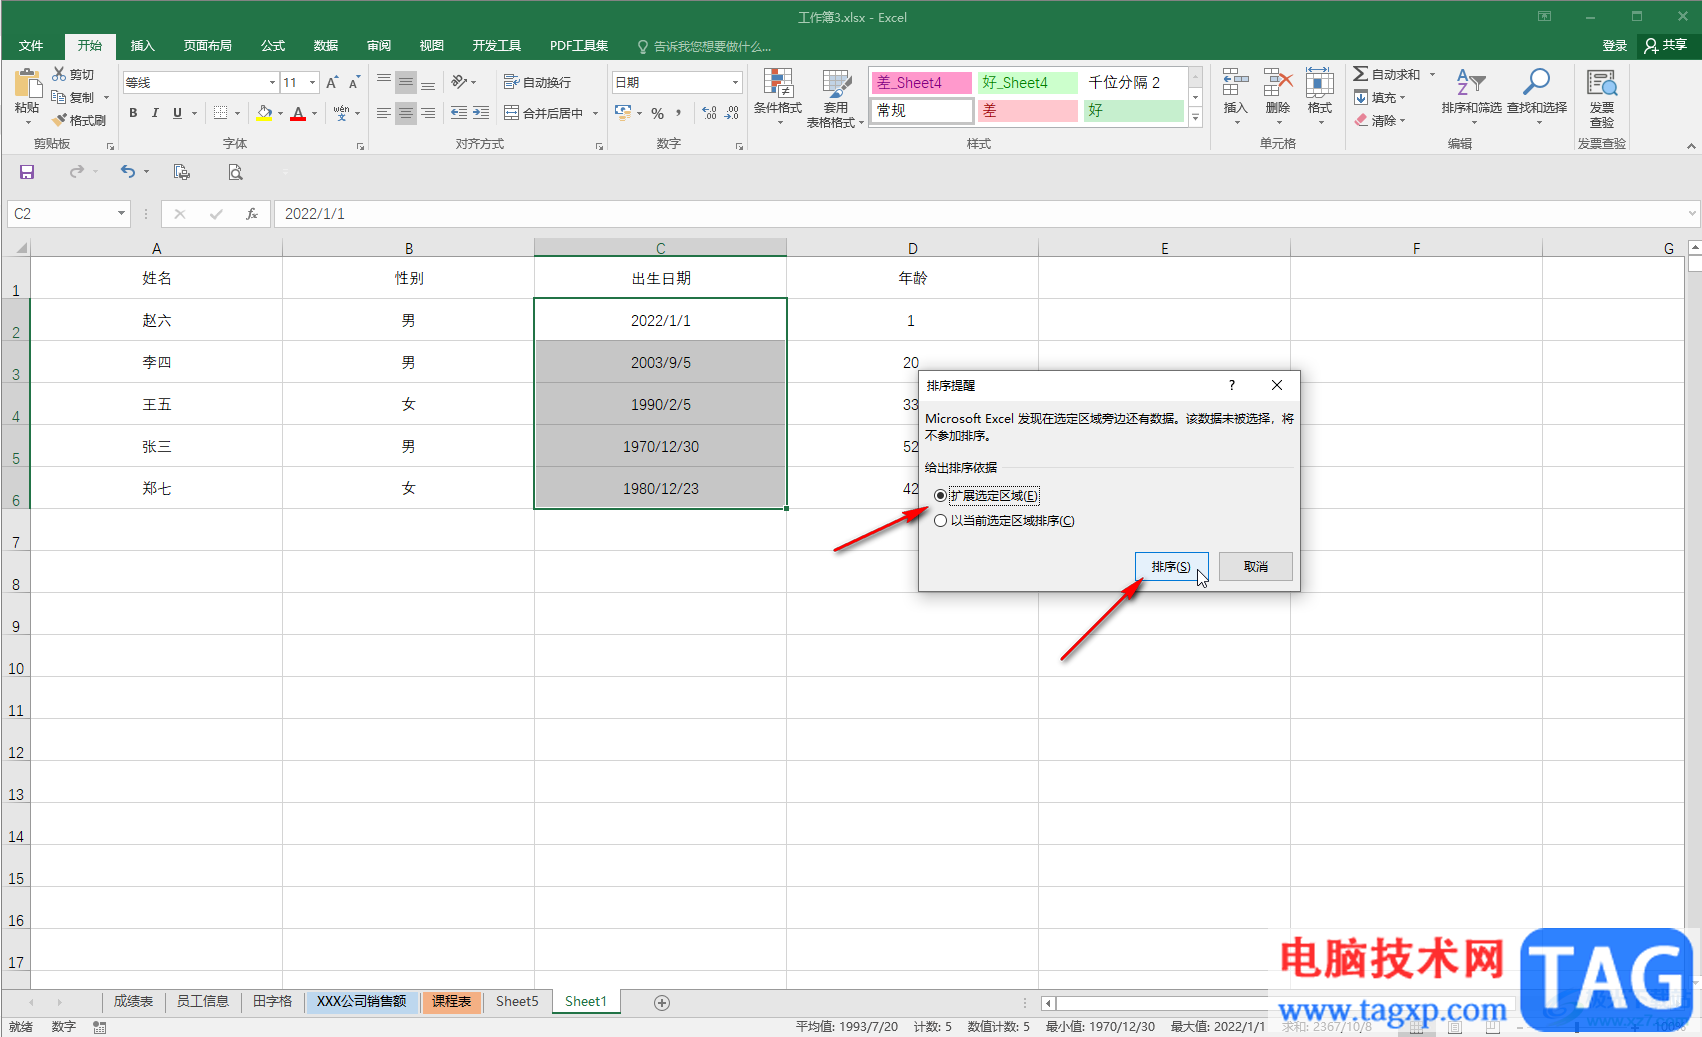The width and height of the screenshot is (1702, 1037).
Task: Expand the formula bar
Action: 1692,213
